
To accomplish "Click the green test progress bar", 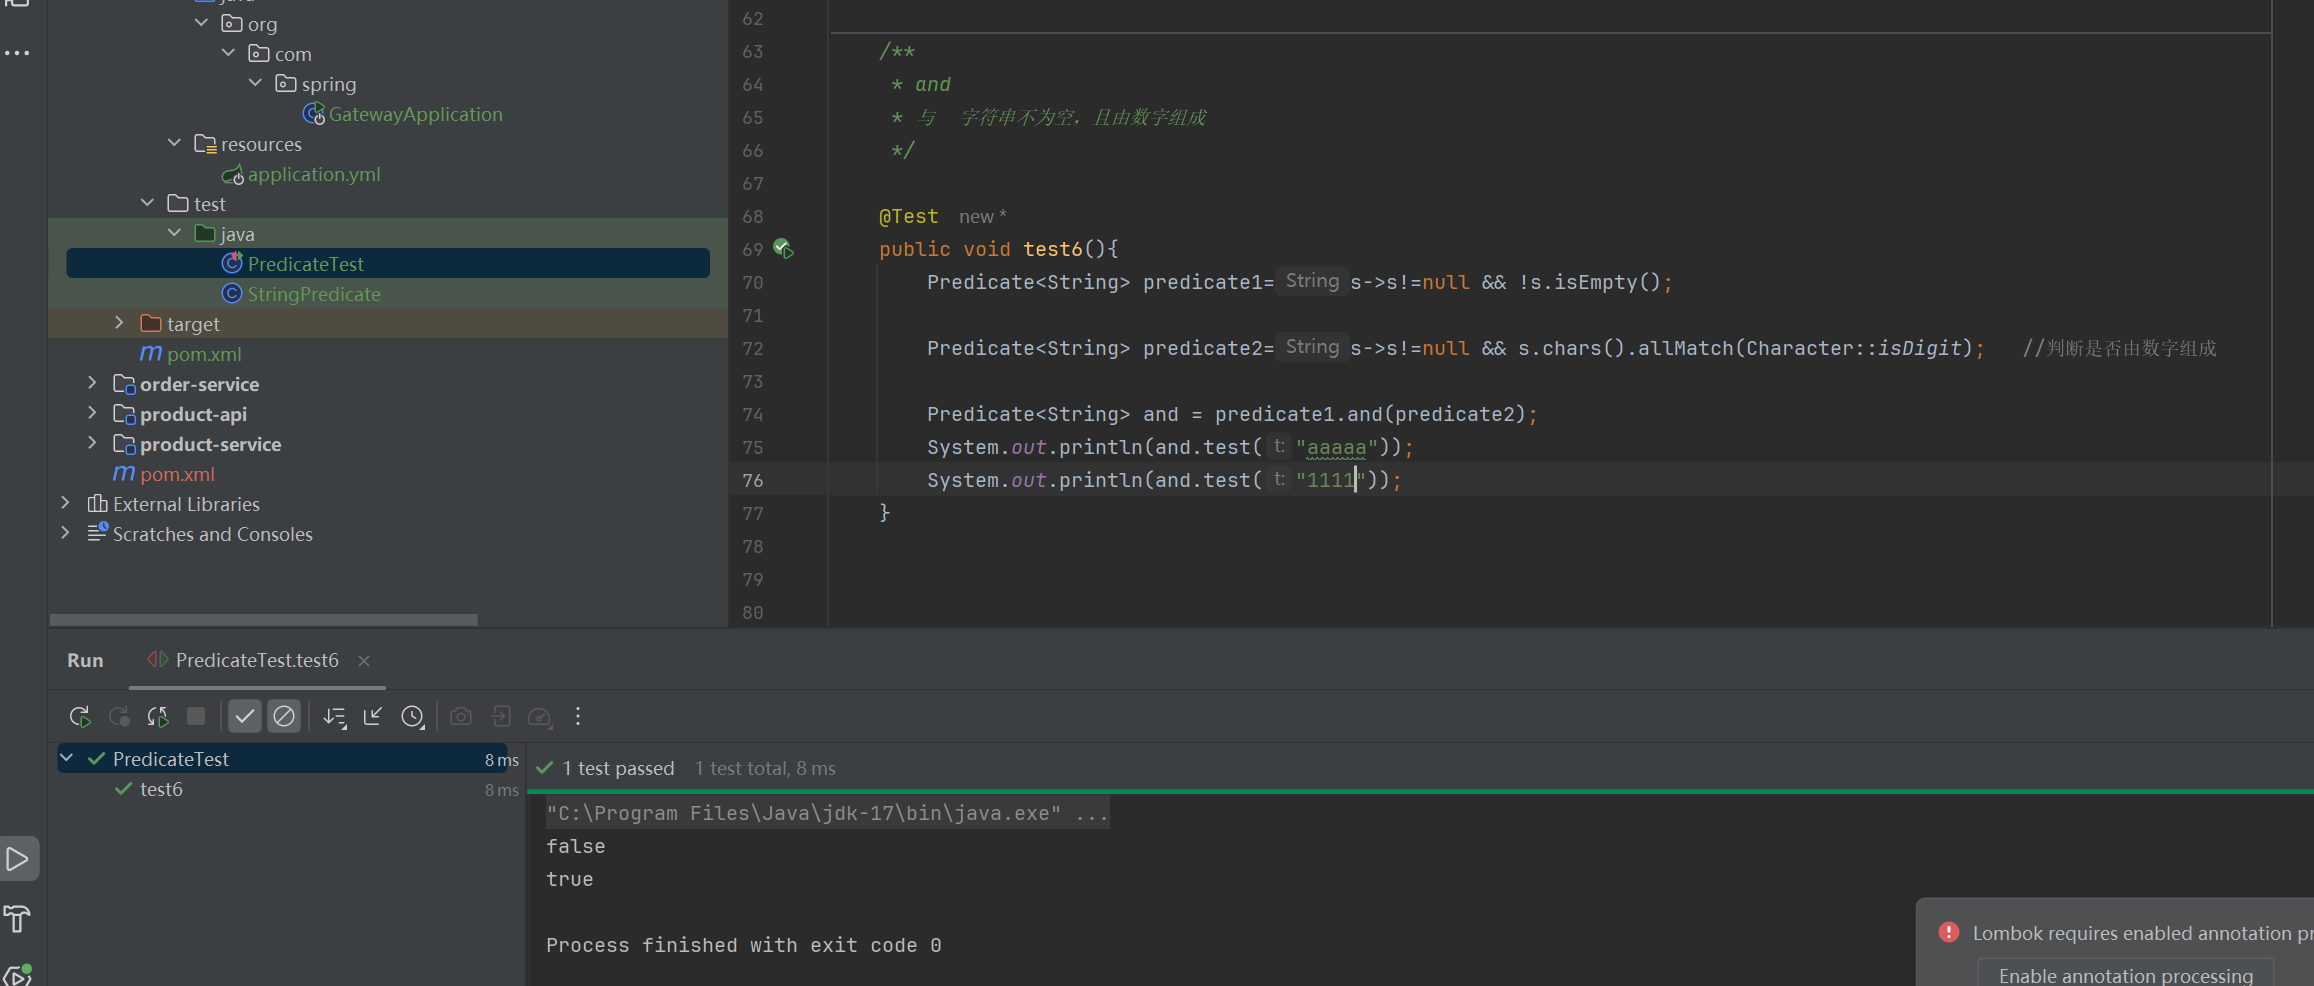I will 1420,791.
